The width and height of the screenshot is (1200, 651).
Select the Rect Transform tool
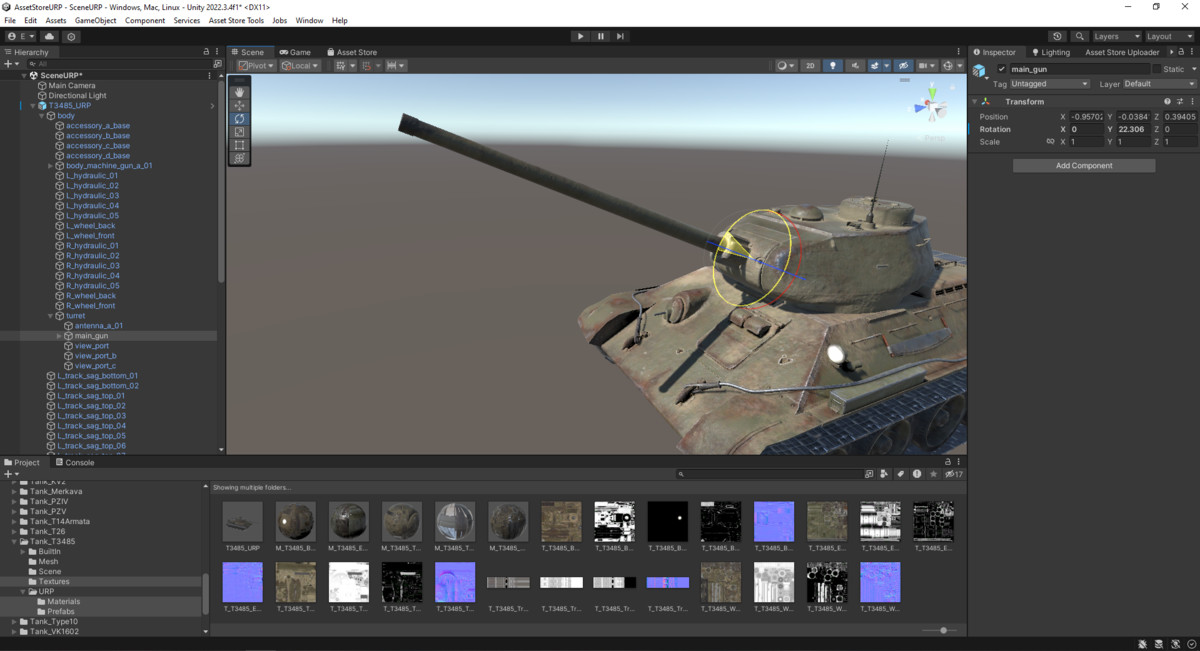click(x=238, y=145)
